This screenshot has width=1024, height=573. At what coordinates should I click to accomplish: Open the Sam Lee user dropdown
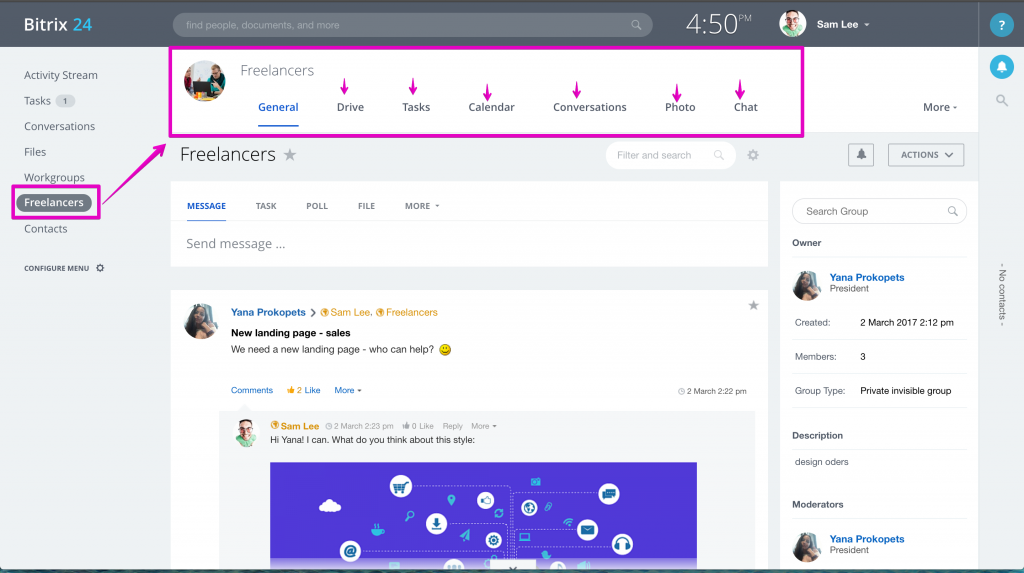click(x=842, y=24)
